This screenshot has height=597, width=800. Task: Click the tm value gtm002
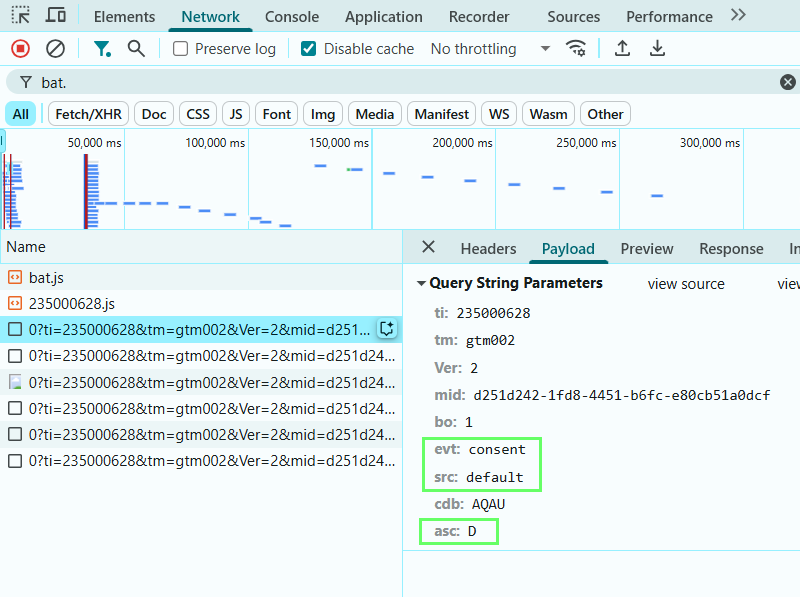(490, 341)
